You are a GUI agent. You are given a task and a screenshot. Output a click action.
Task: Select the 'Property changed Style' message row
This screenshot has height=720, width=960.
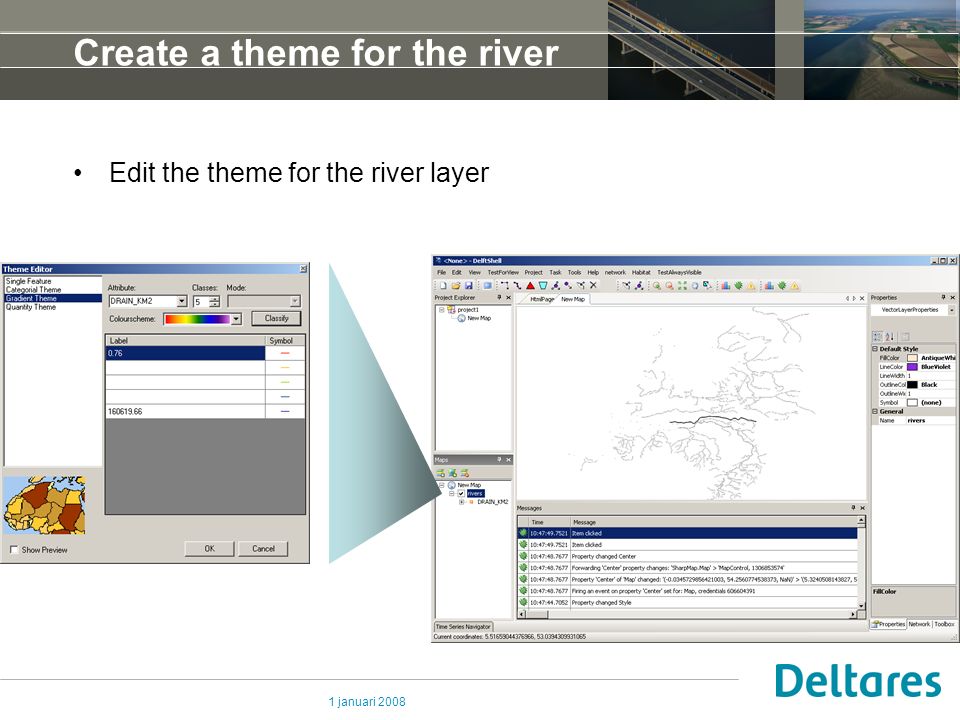tap(688, 602)
